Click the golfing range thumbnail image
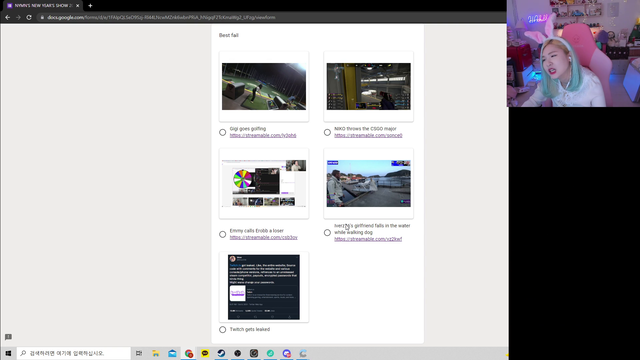The image size is (640, 360). click(x=264, y=87)
